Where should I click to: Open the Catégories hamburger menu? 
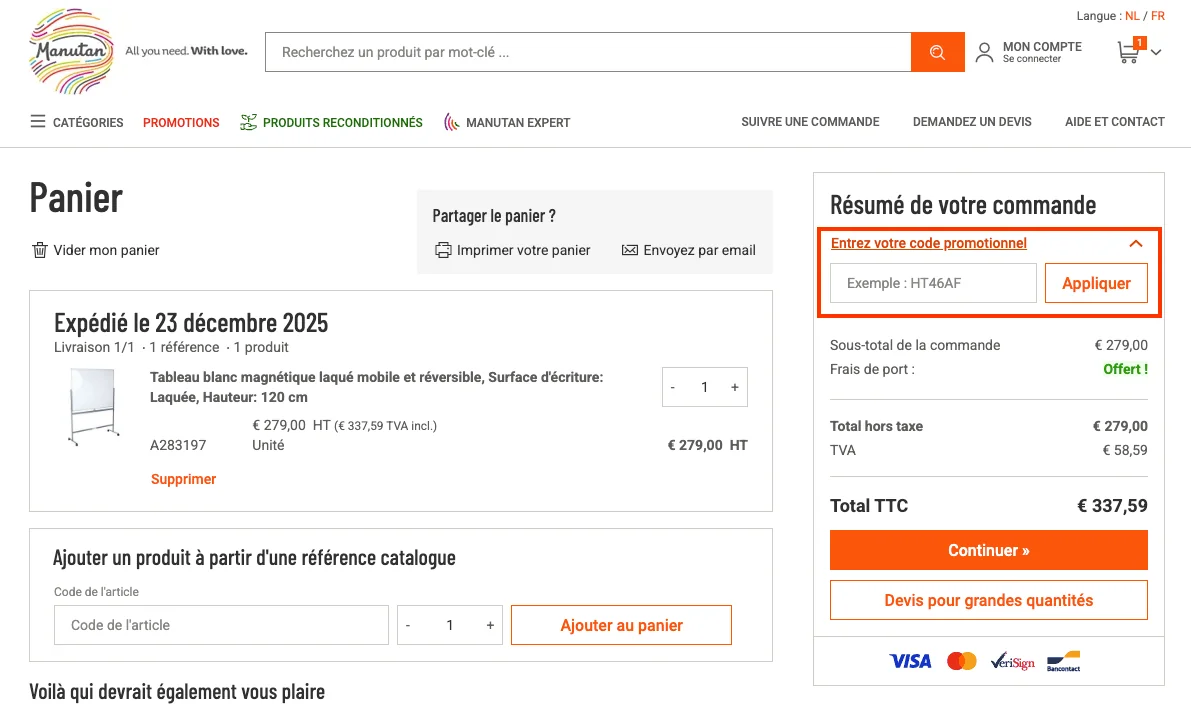point(38,122)
